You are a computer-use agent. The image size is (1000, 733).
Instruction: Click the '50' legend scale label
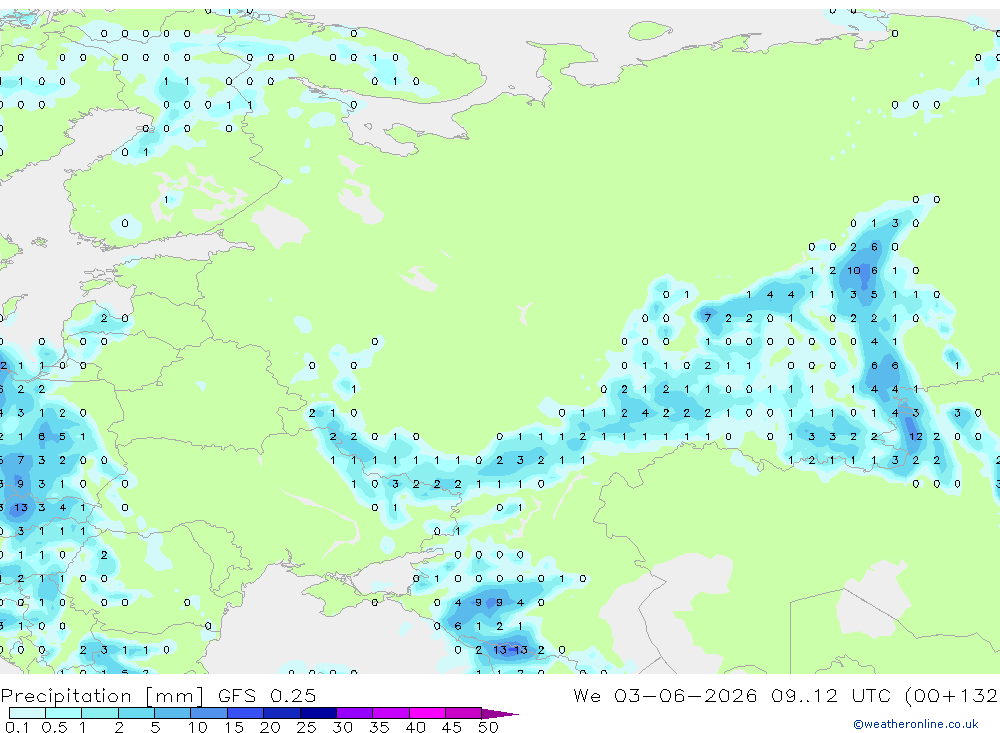[489, 727]
